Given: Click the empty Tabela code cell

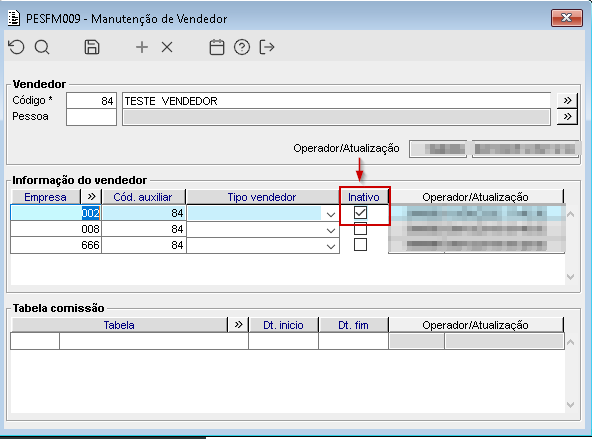Looking at the screenshot, I should point(35,341).
